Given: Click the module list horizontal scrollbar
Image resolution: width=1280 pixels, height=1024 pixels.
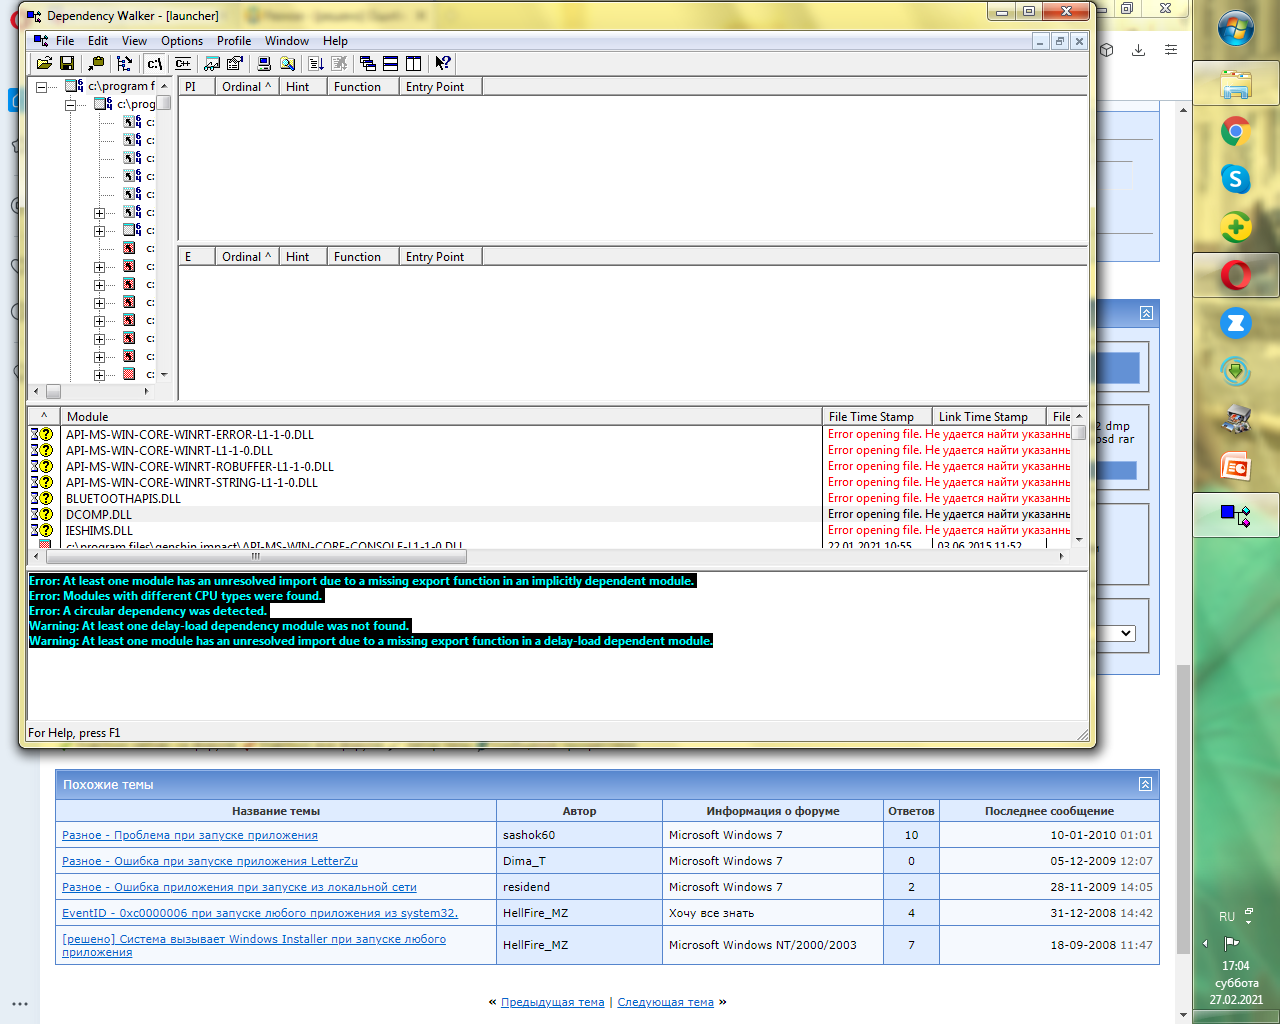Looking at the screenshot, I should [x=256, y=556].
